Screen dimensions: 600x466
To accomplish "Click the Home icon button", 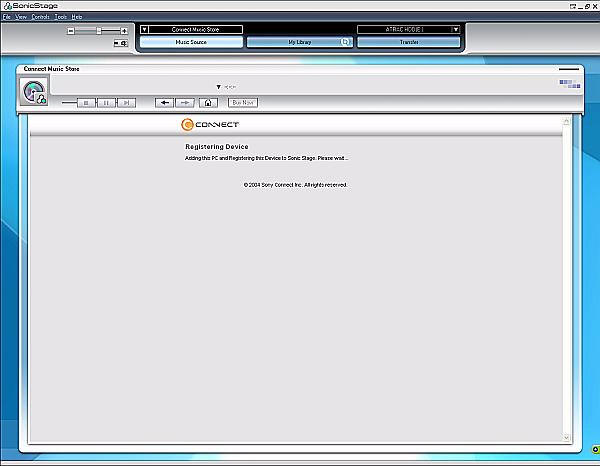I will [208, 102].
